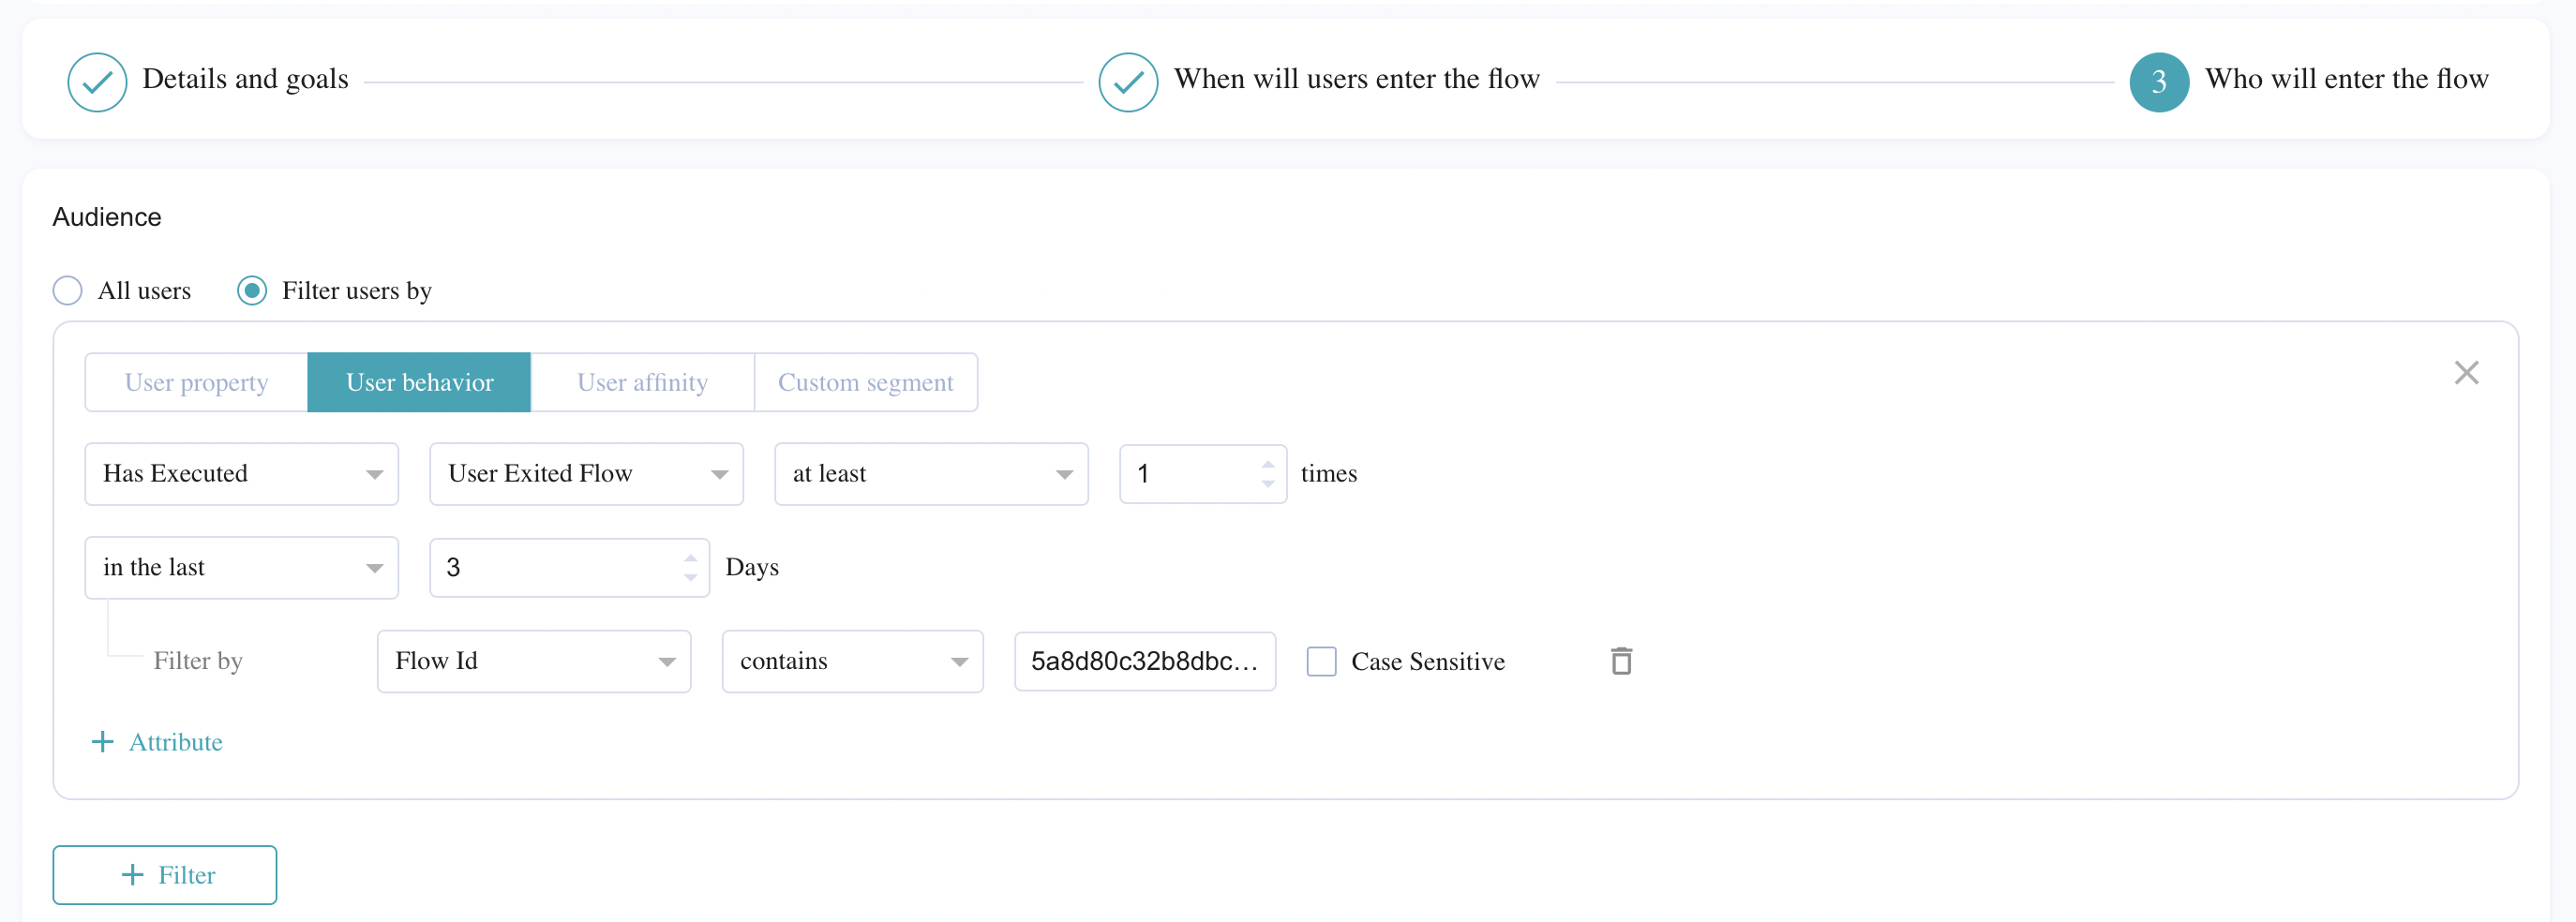Open the contains operator dropdown
2576x922 pixels.
point(852,661)
